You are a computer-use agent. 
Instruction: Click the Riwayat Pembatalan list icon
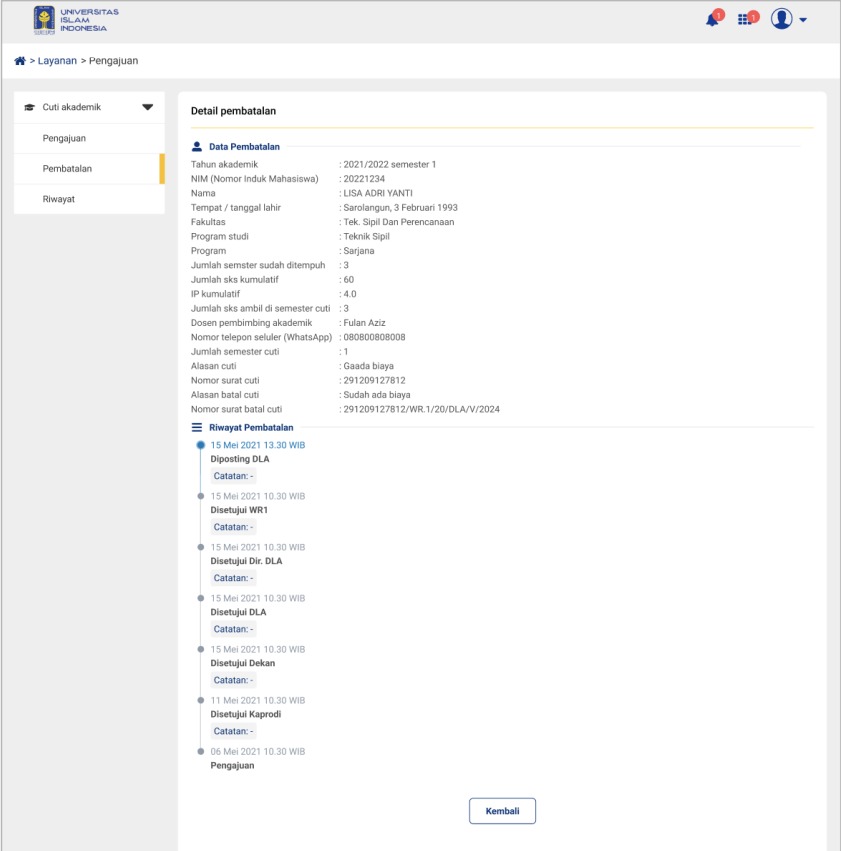(x=197, y=427)
